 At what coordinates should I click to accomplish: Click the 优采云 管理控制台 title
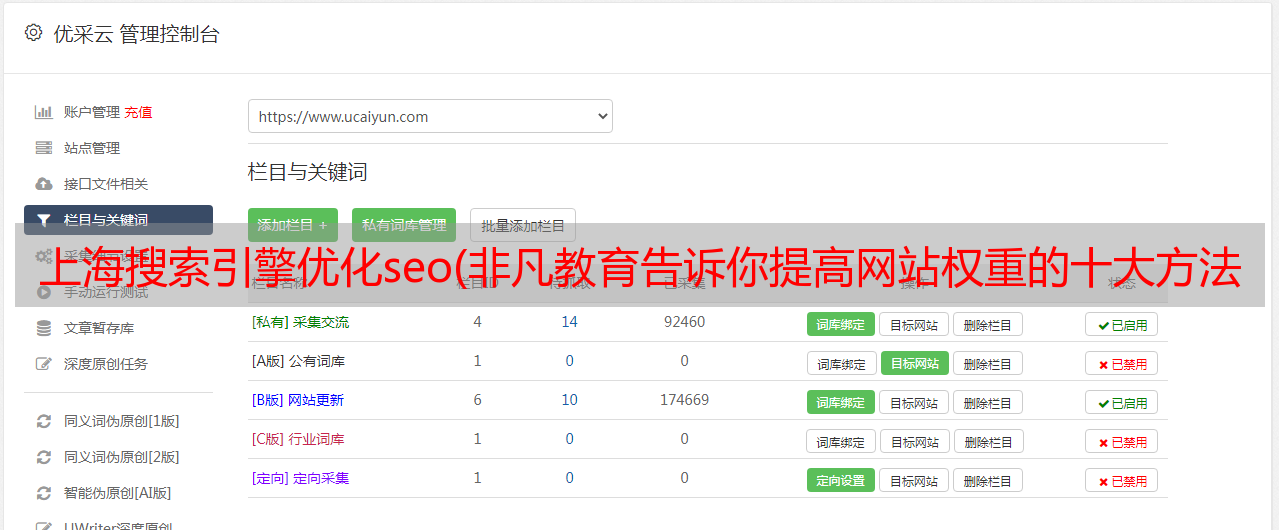tap(136, 34)
